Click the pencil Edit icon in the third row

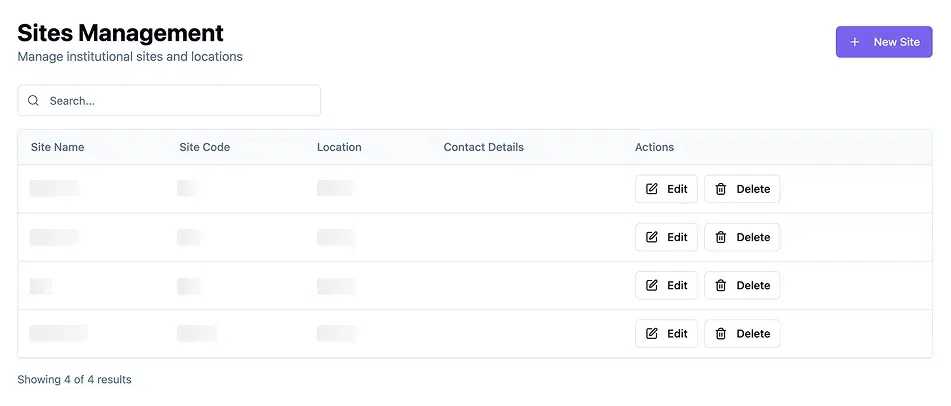[651, 285]
